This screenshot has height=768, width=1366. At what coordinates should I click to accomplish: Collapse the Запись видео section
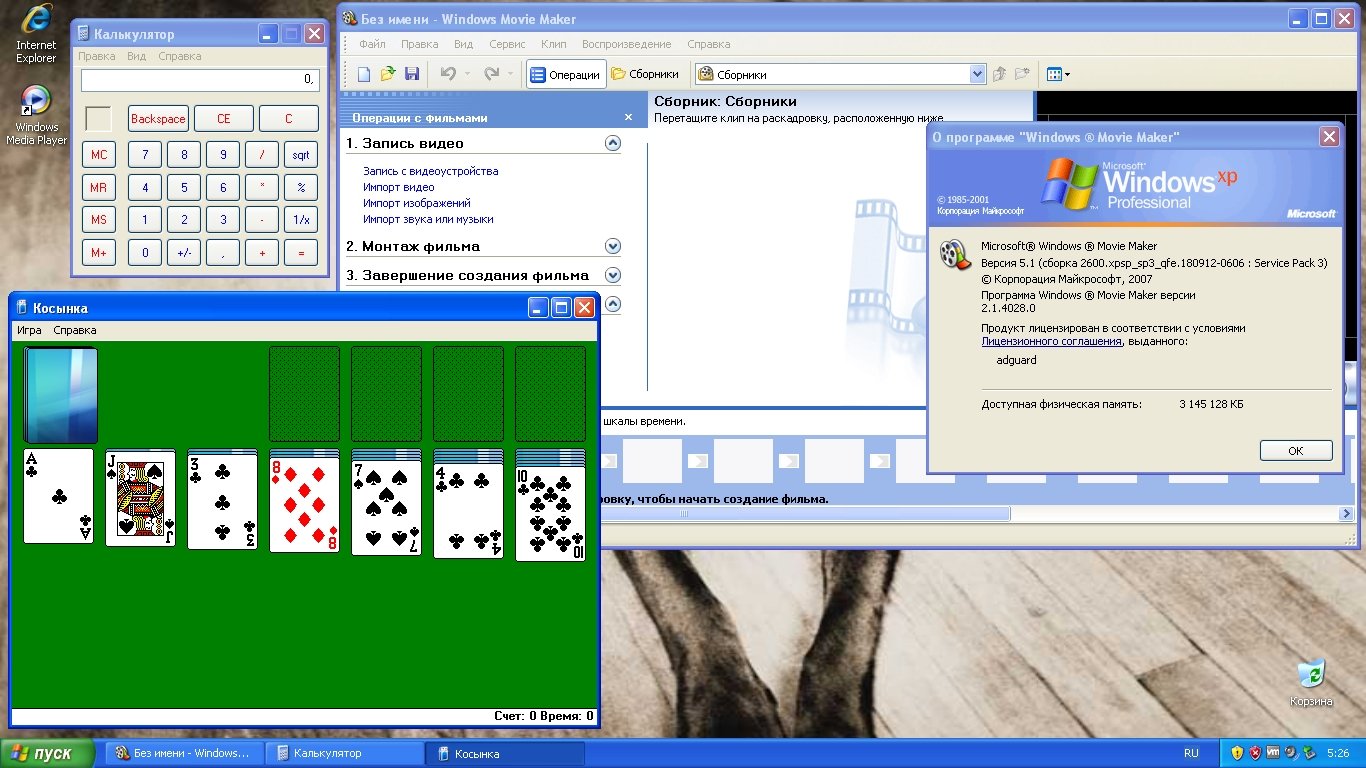[x=613, y=143]
